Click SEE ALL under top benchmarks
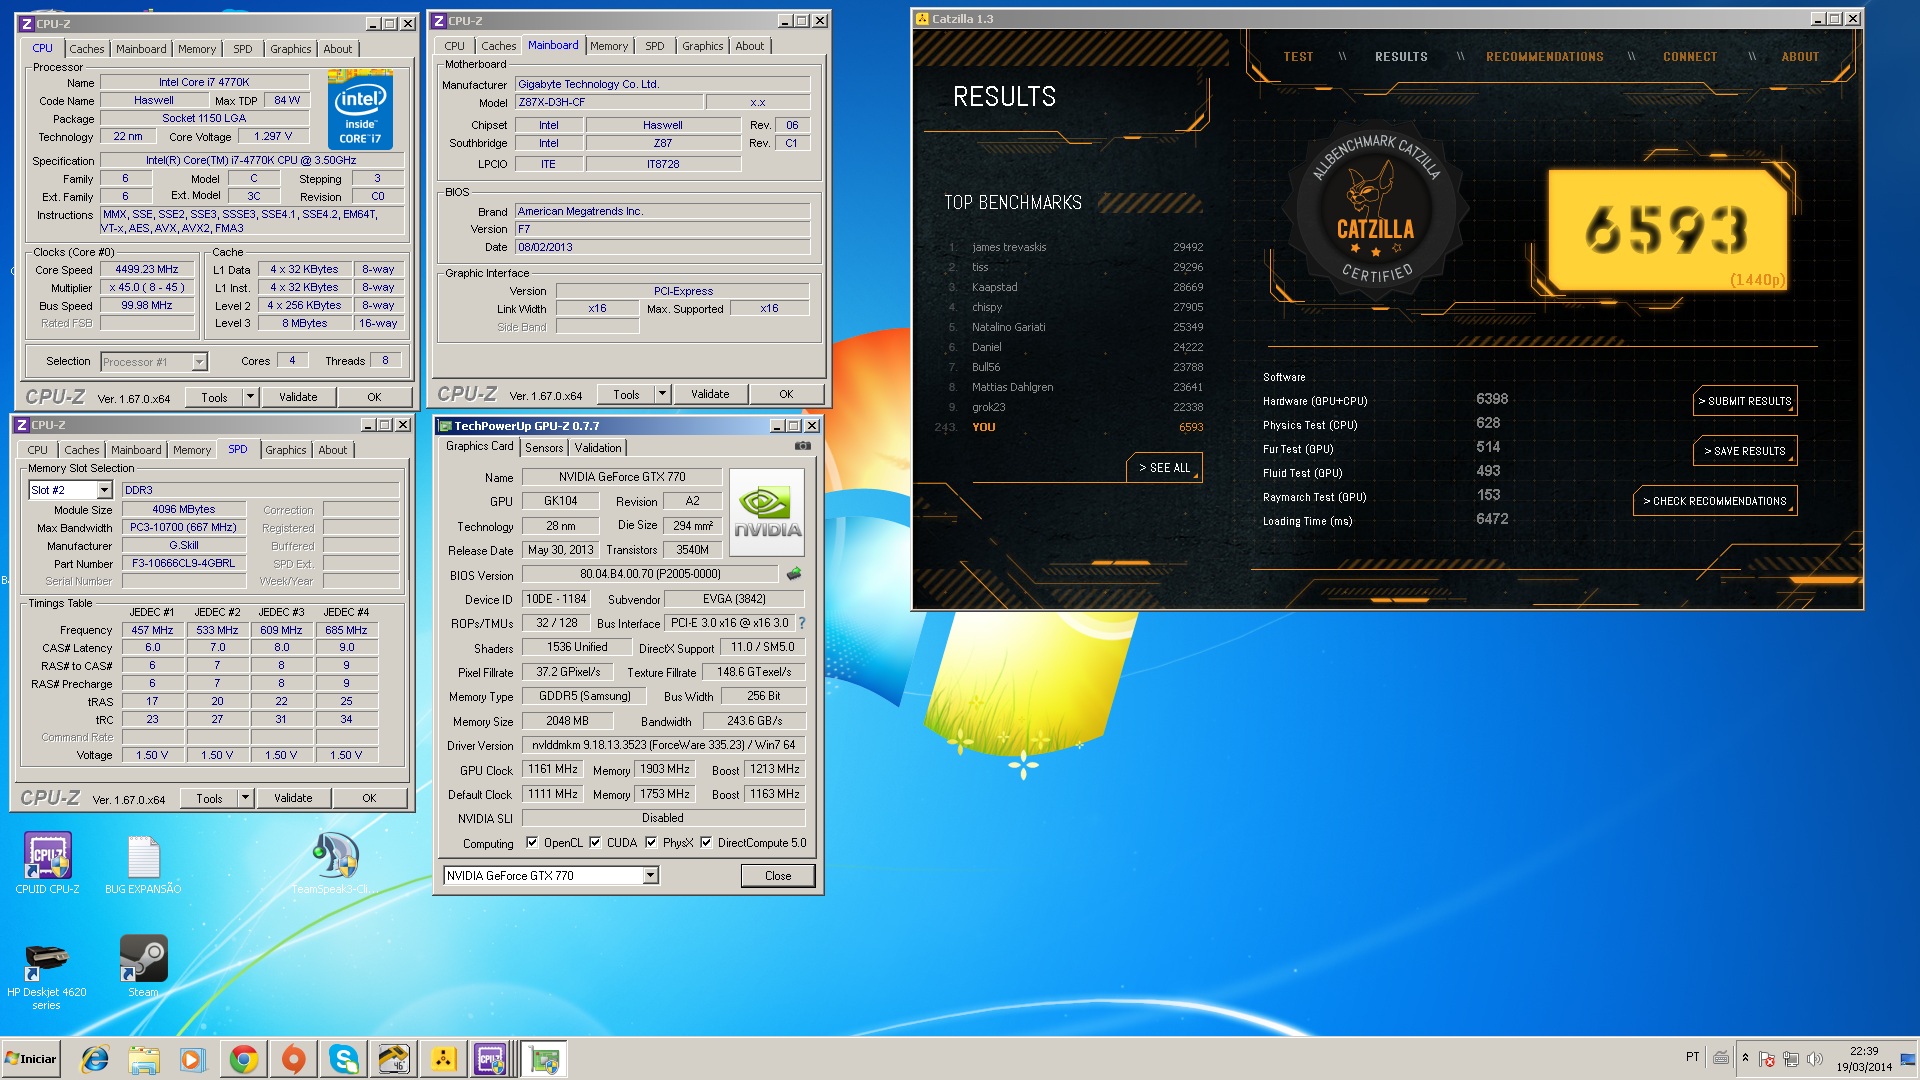Image resolution: width=1920 pixels, height=1080 pixels. (x=1164, y=468)
